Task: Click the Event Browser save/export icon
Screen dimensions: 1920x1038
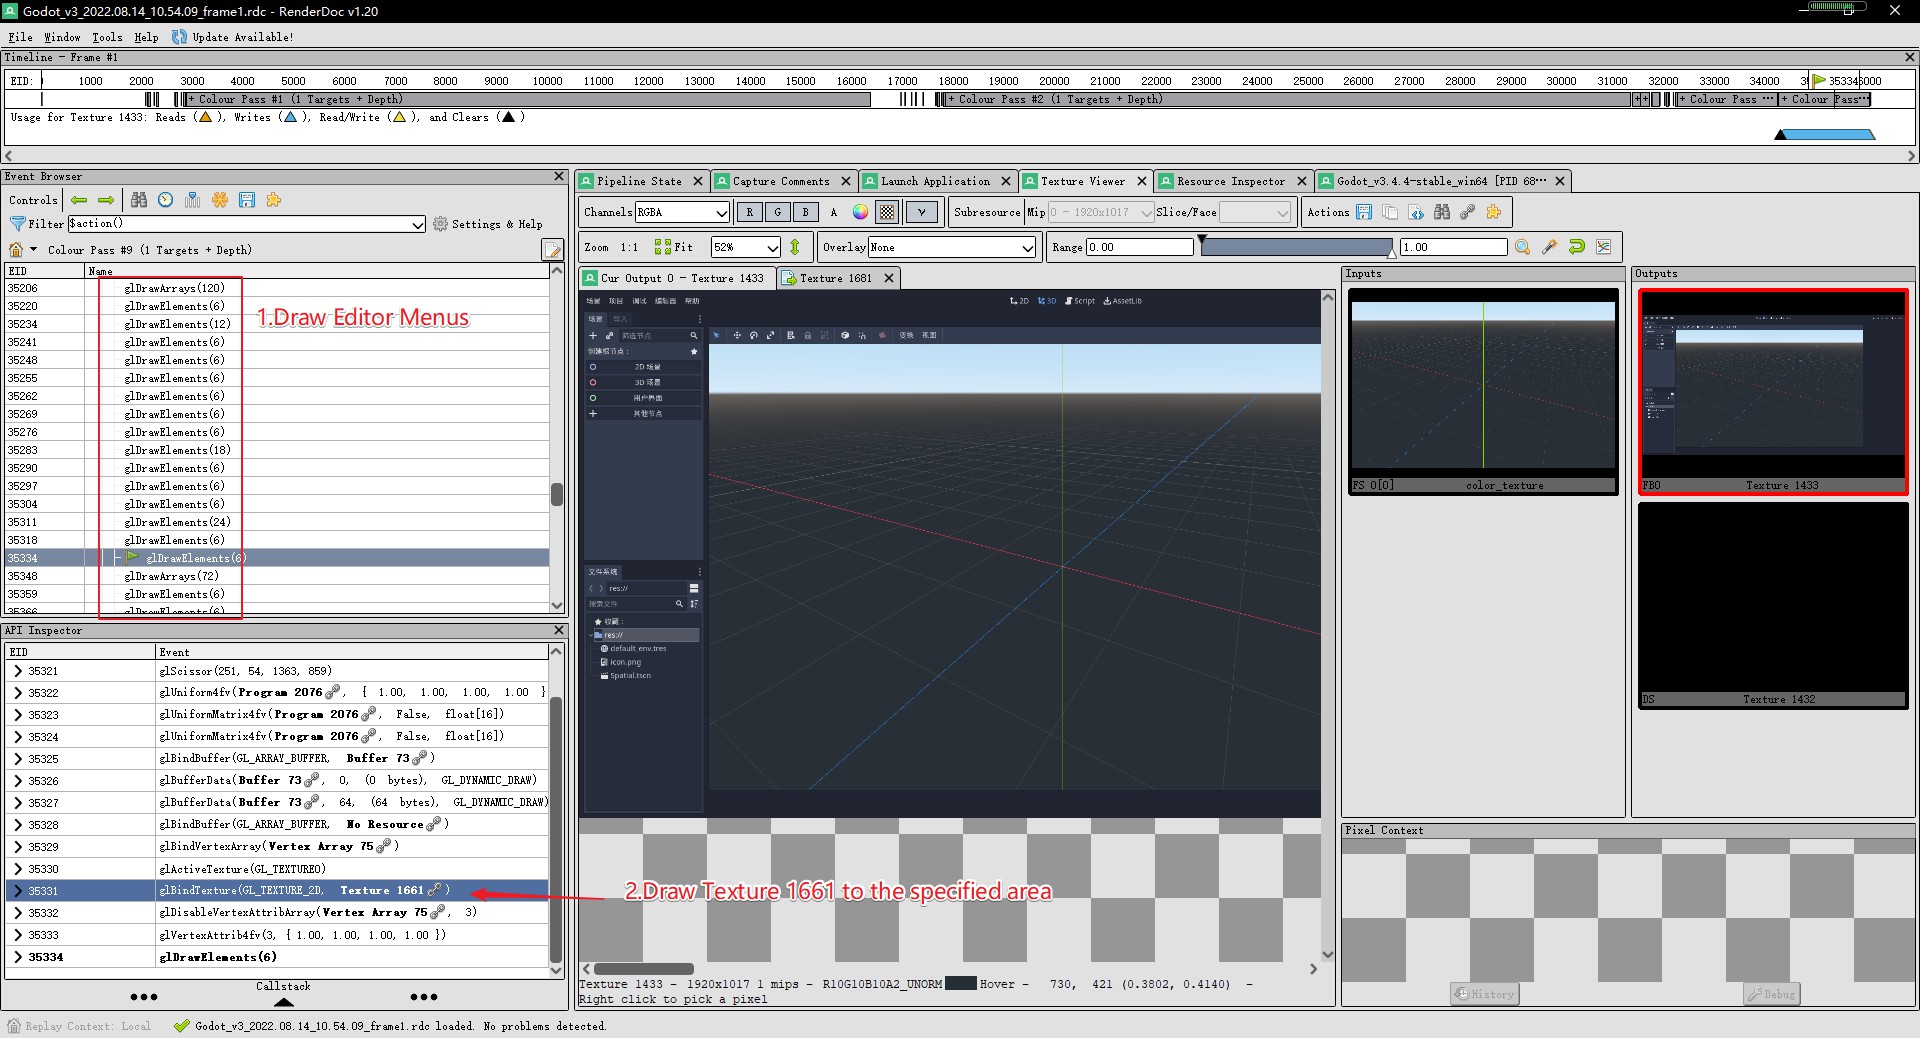Action: point(247,200)
